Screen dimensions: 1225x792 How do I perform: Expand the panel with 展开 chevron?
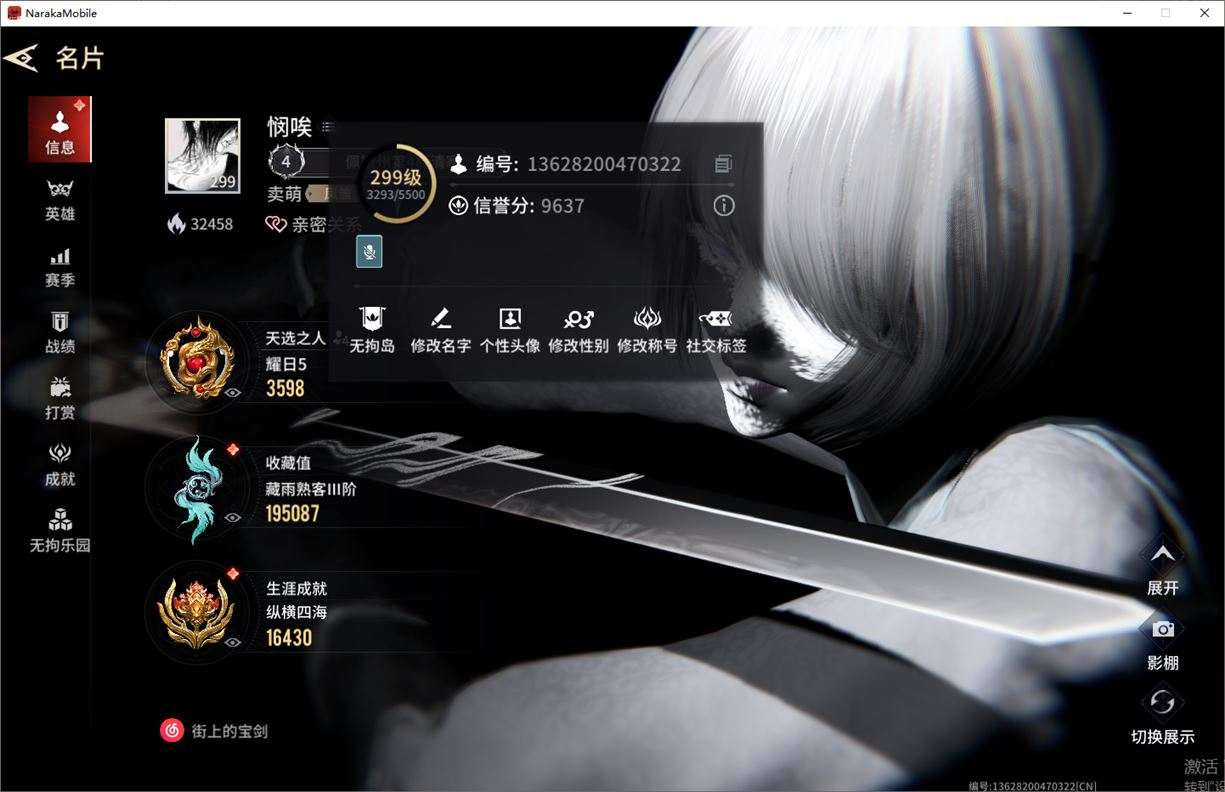pyautogui.click(x=1163, y=567)
